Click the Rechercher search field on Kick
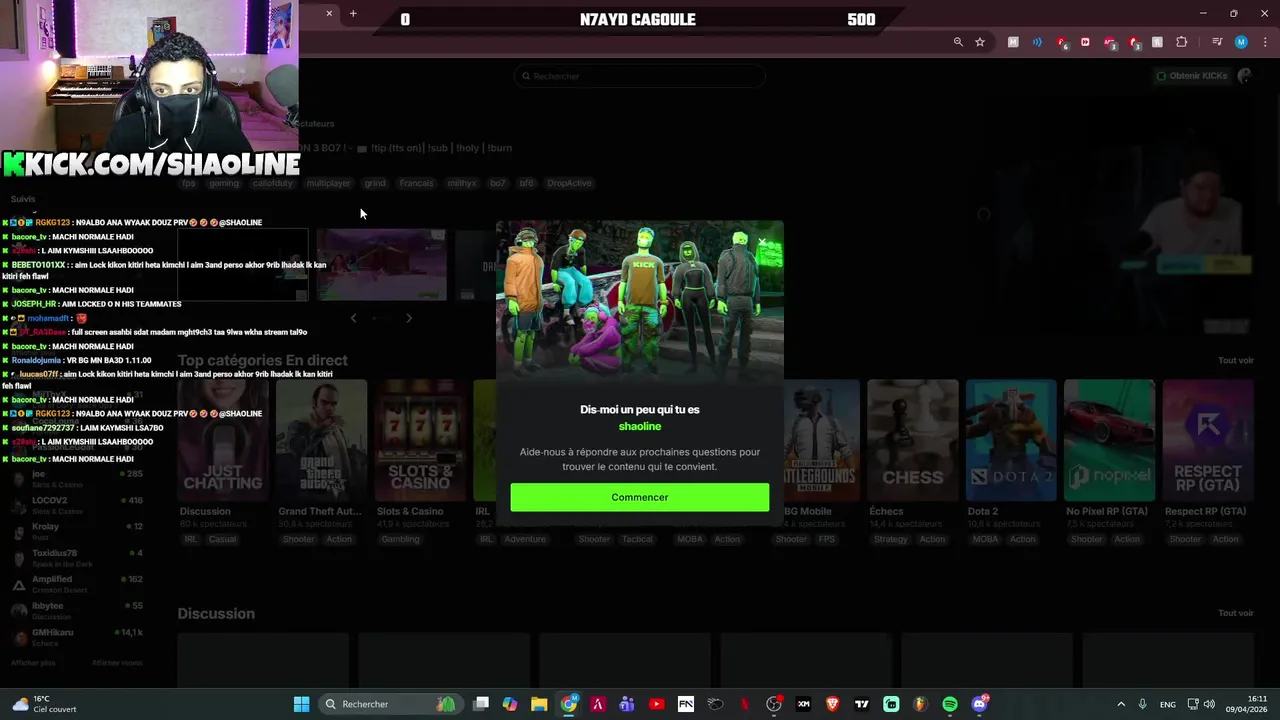This screenshot has width=1280, height=720. (640, 76)
